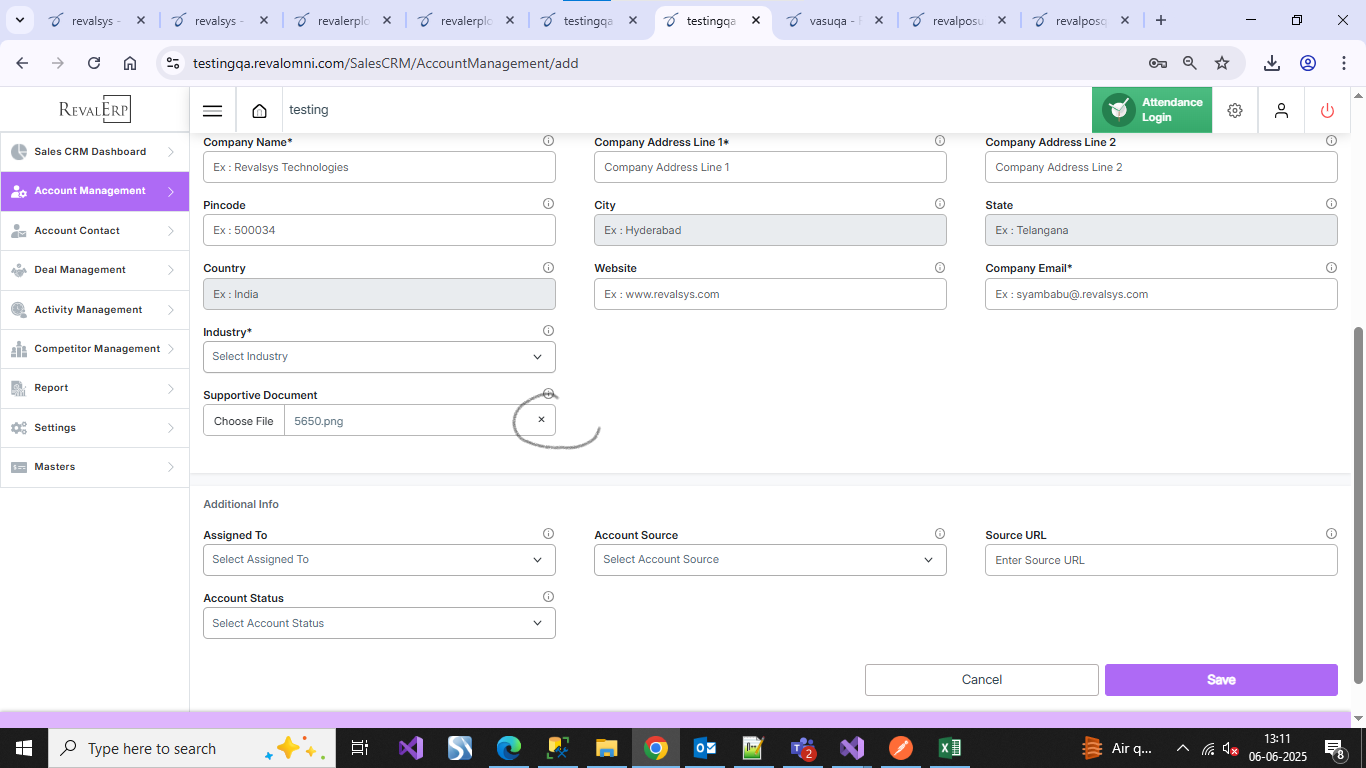Focus the Company Name input field

pyautogui.click(x=379, y=167)
